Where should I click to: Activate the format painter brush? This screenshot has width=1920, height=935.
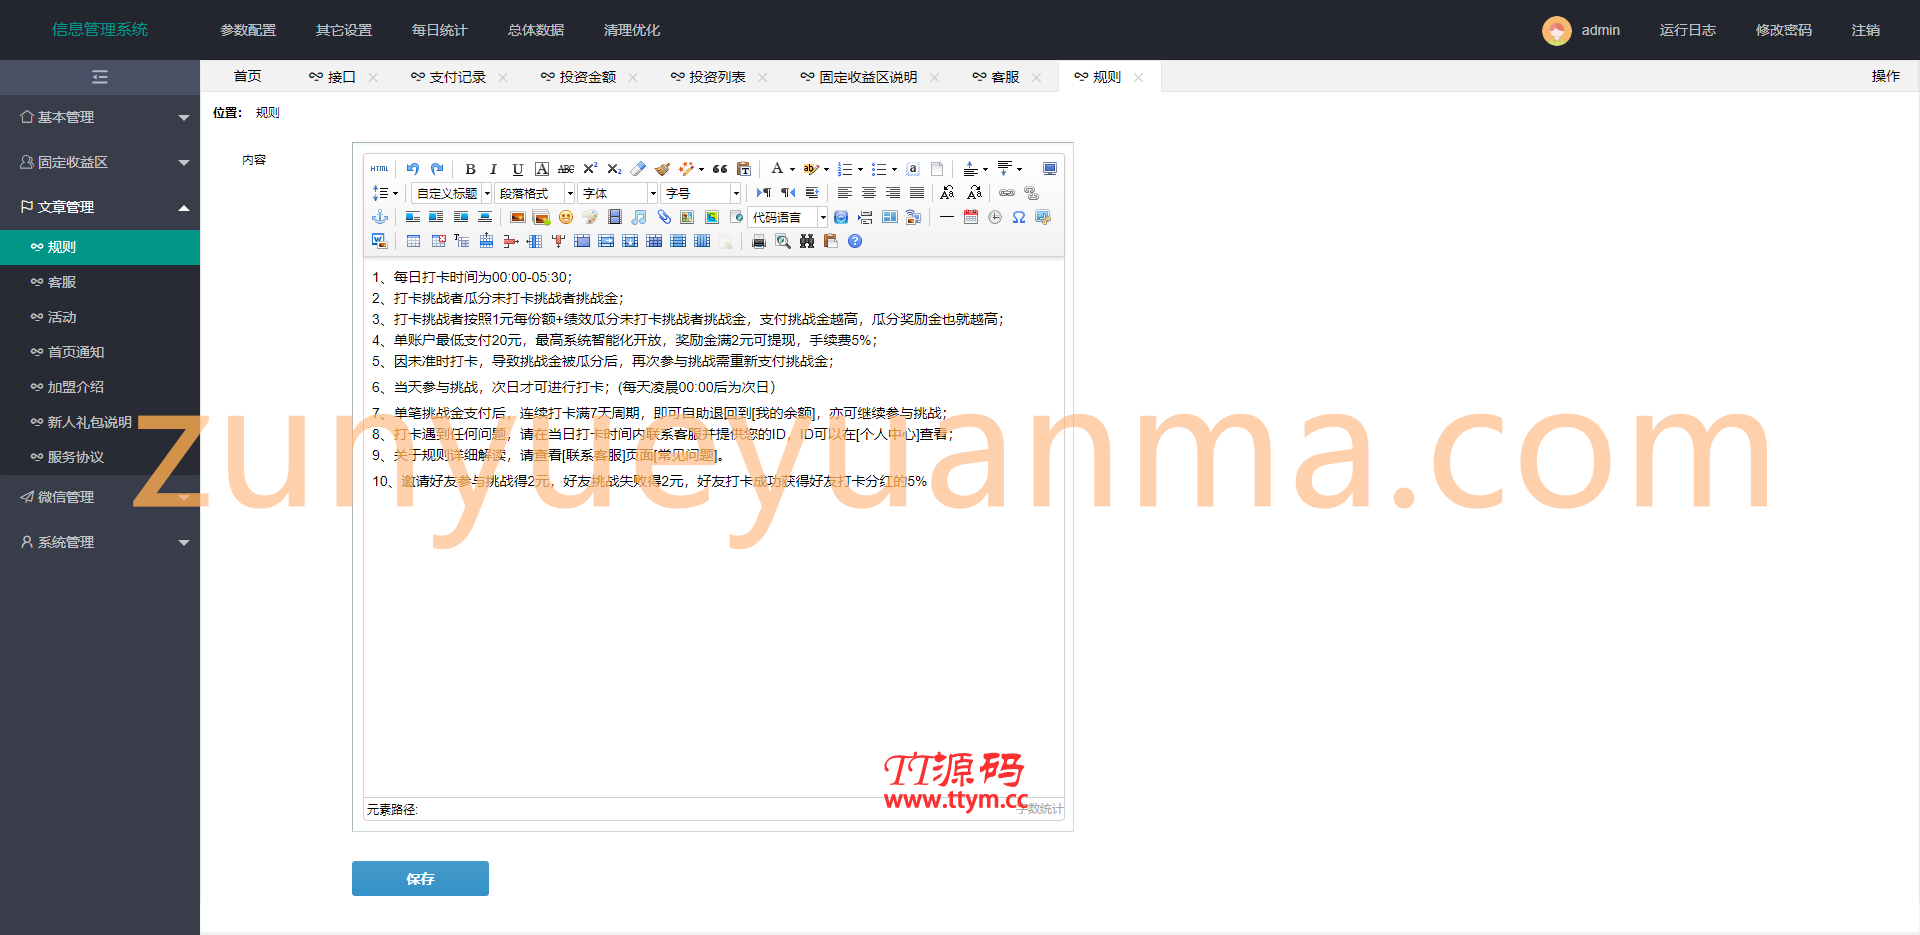(662, 169)
